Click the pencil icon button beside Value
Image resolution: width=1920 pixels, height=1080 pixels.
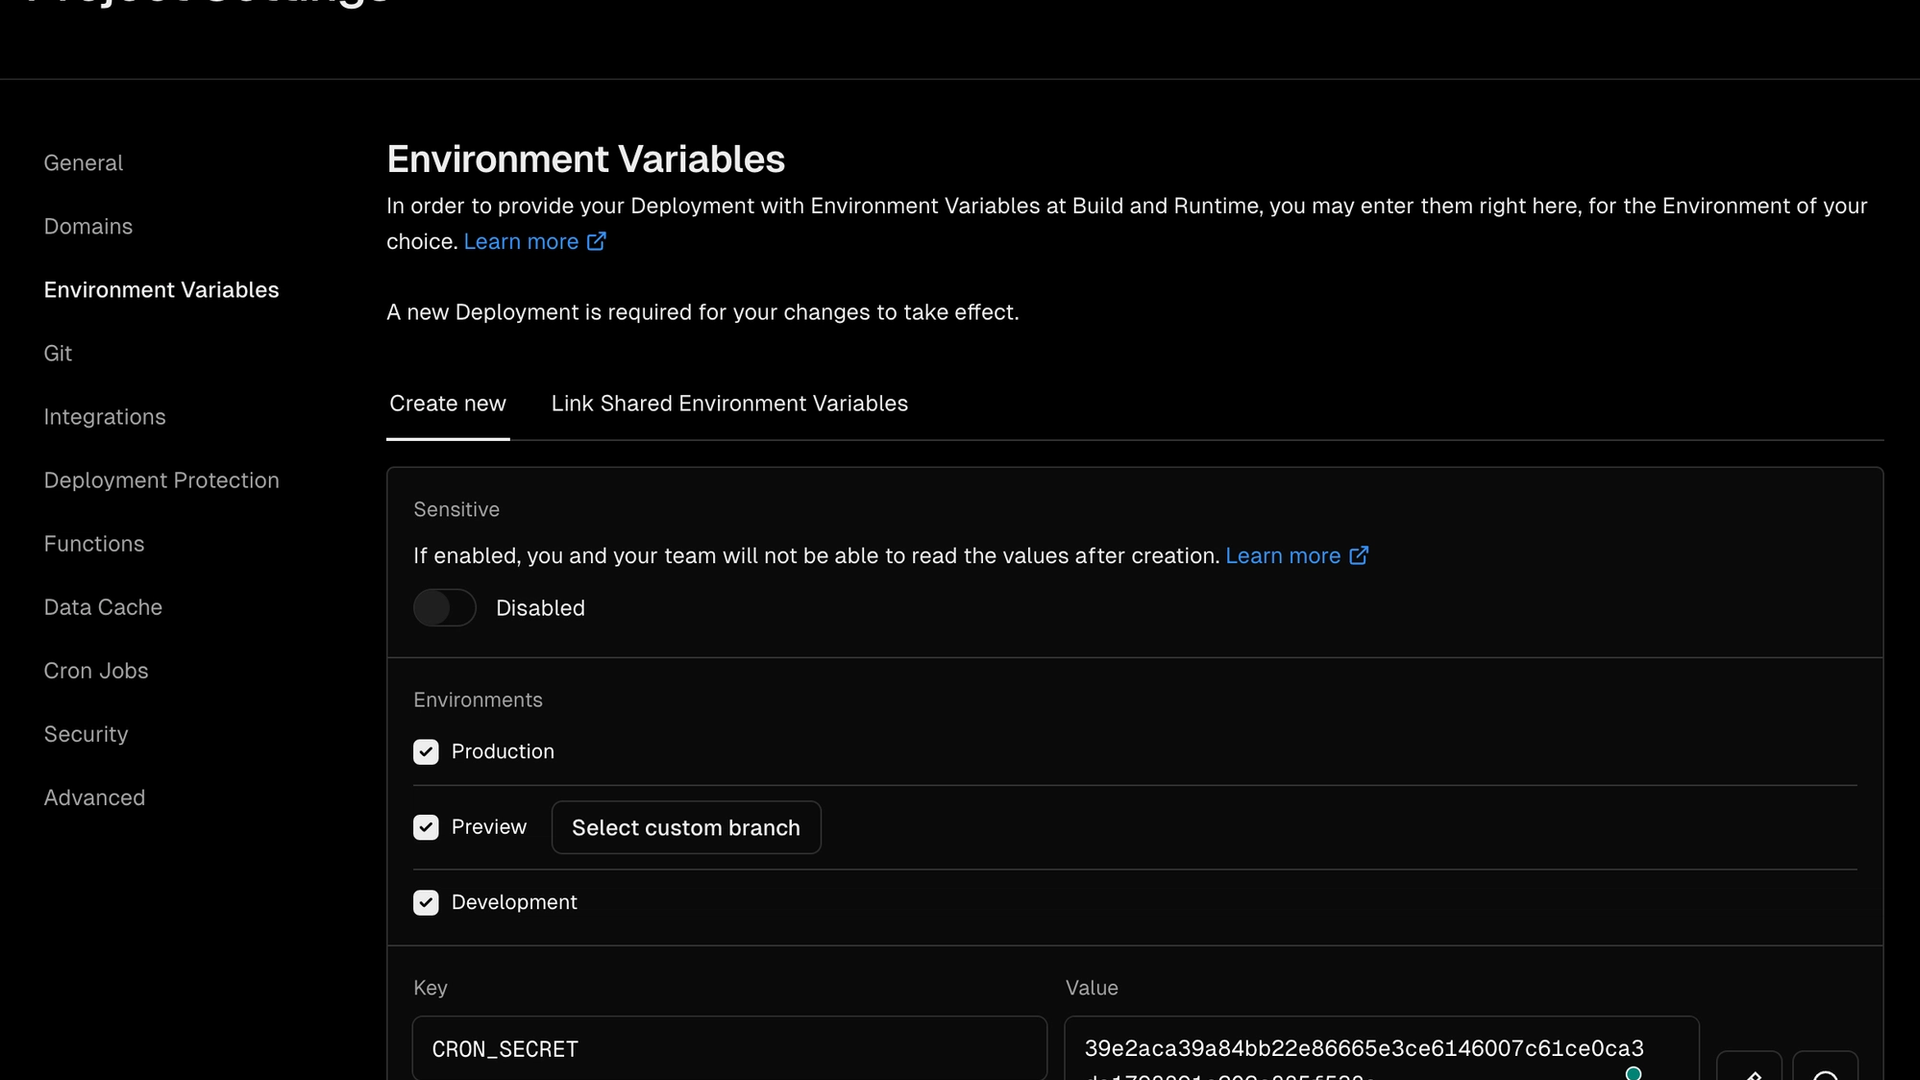(x=1749, y=1070)
